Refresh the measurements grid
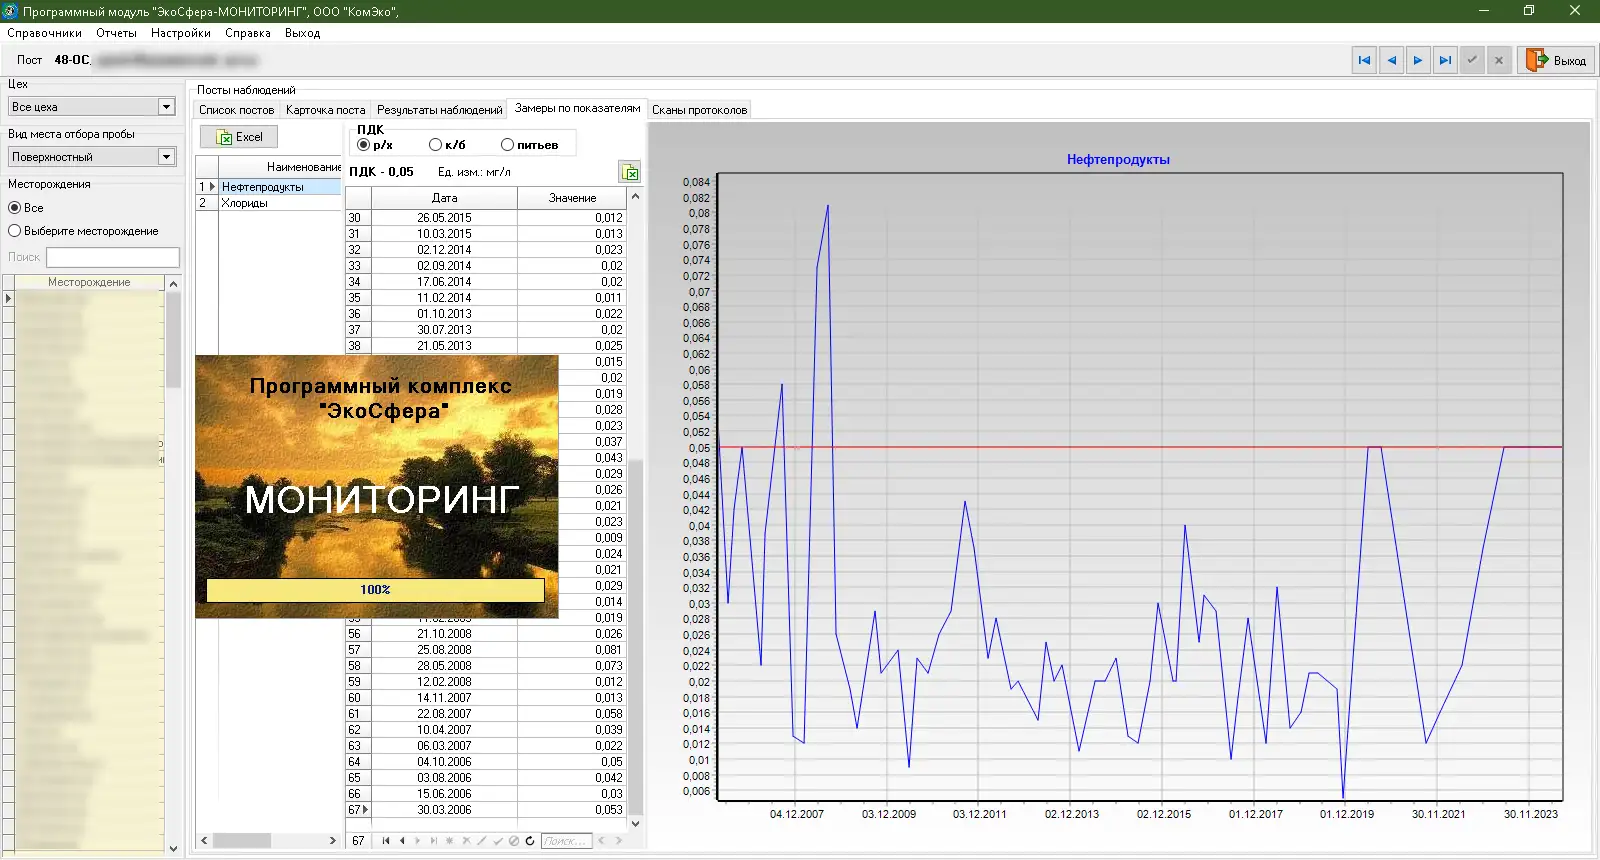Viewport: 1600px width, 860px height. pyautogui.click(x=530, y=841)
